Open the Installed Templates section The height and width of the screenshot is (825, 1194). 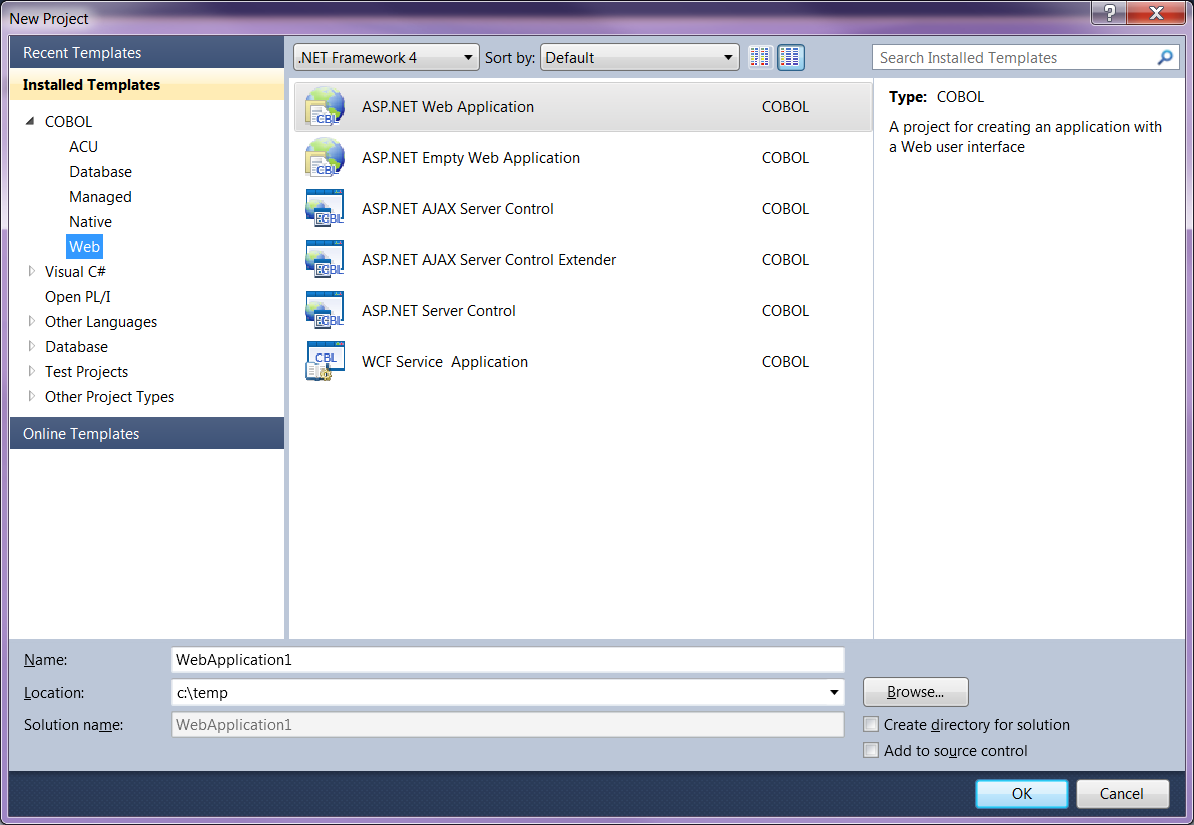click(x=147, y=85)
